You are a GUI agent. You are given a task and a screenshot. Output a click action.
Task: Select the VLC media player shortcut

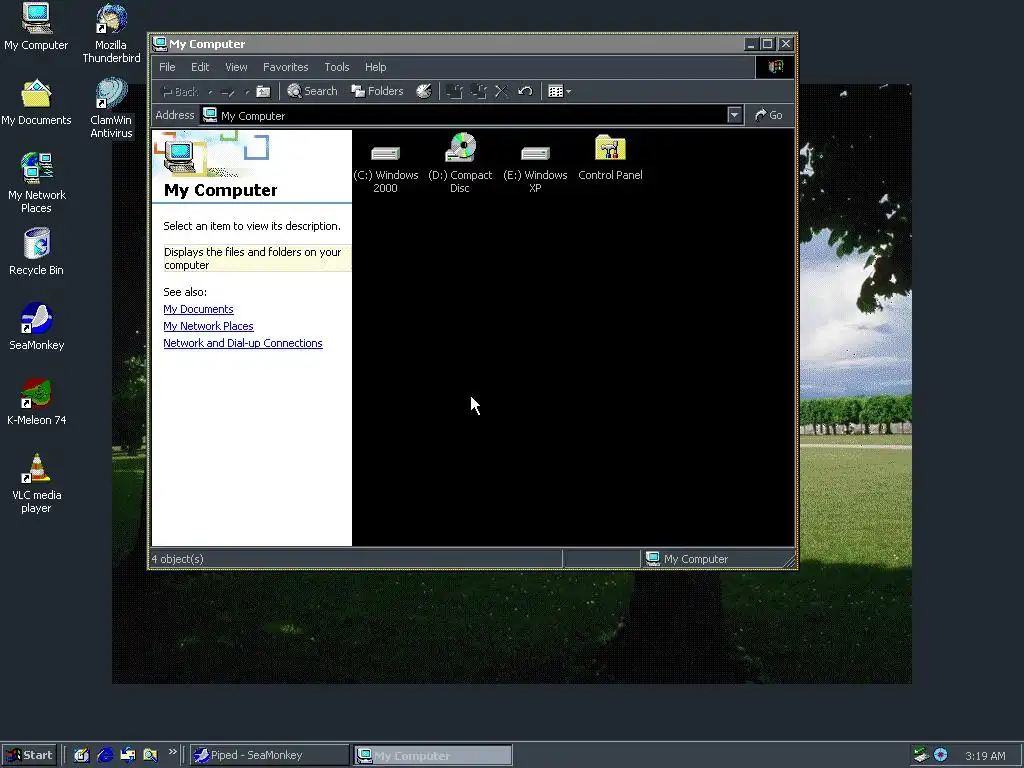(x=36, y=483)
